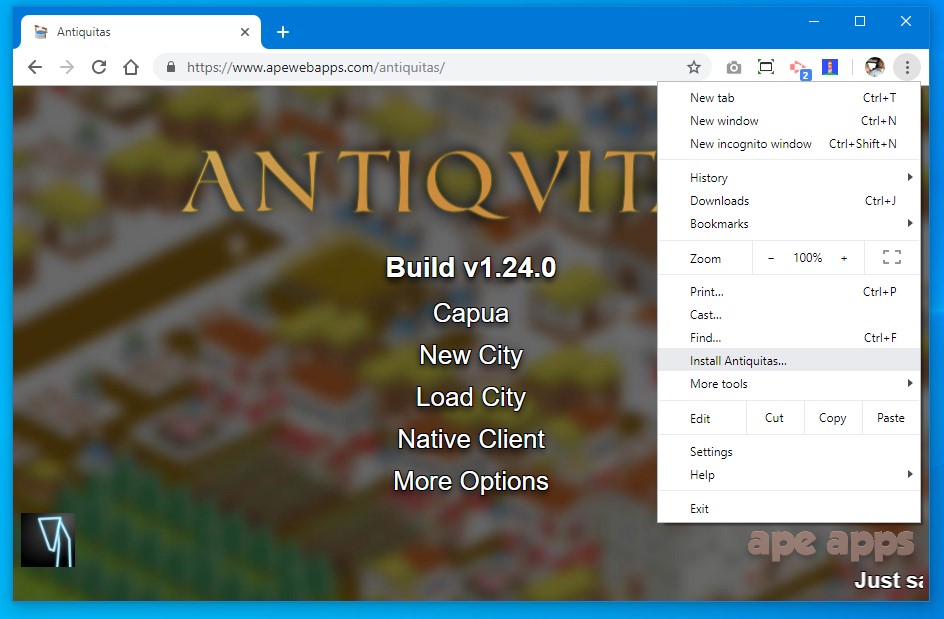
Task: Decrease zoom with the minus button
Action: click(x=771, y=258)
